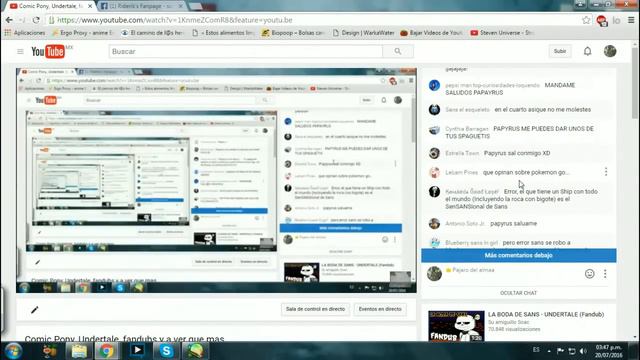Reload the current page
The width and height of the screenshot is (640, 360).
(x=36, y=20)
